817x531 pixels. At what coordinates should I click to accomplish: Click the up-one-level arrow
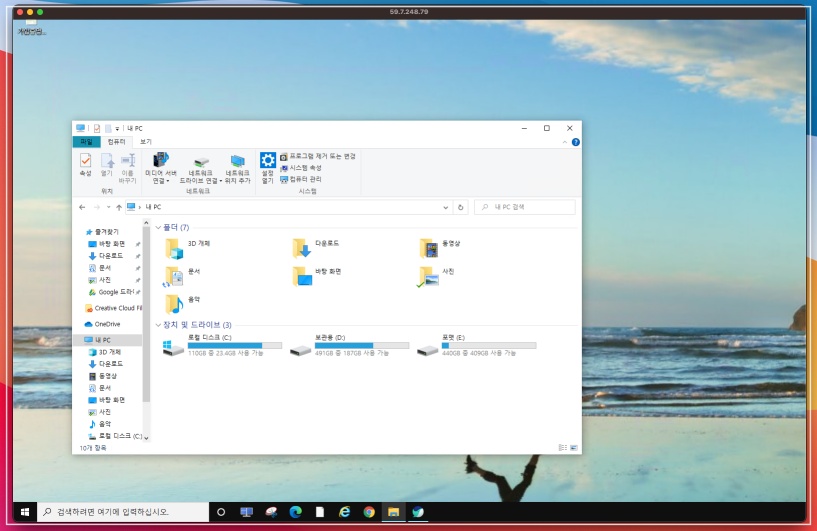119,207
